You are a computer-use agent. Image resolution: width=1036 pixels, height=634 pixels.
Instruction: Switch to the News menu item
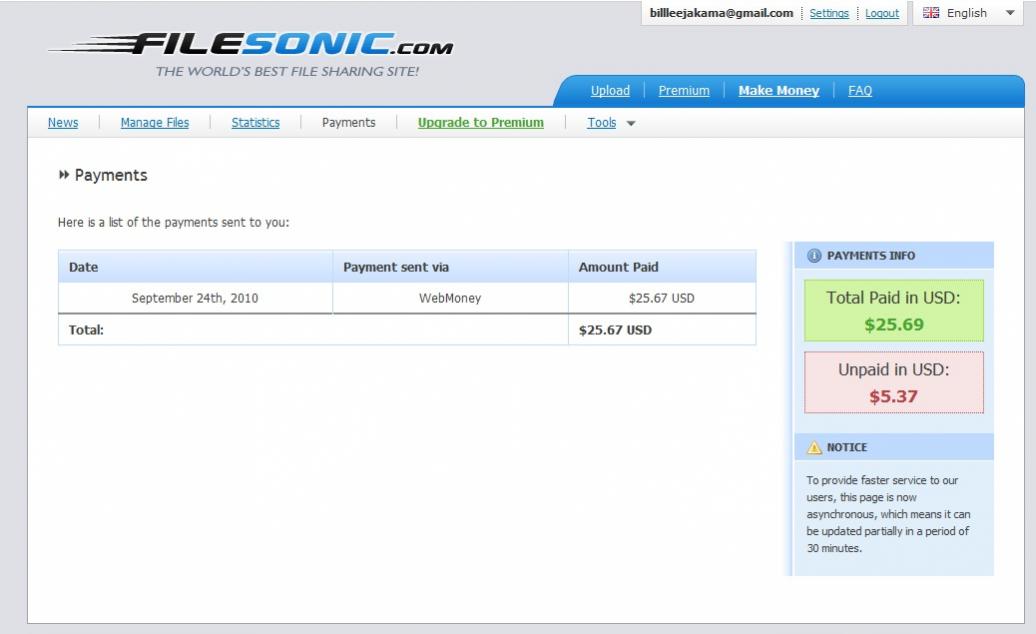click(63, 123)
